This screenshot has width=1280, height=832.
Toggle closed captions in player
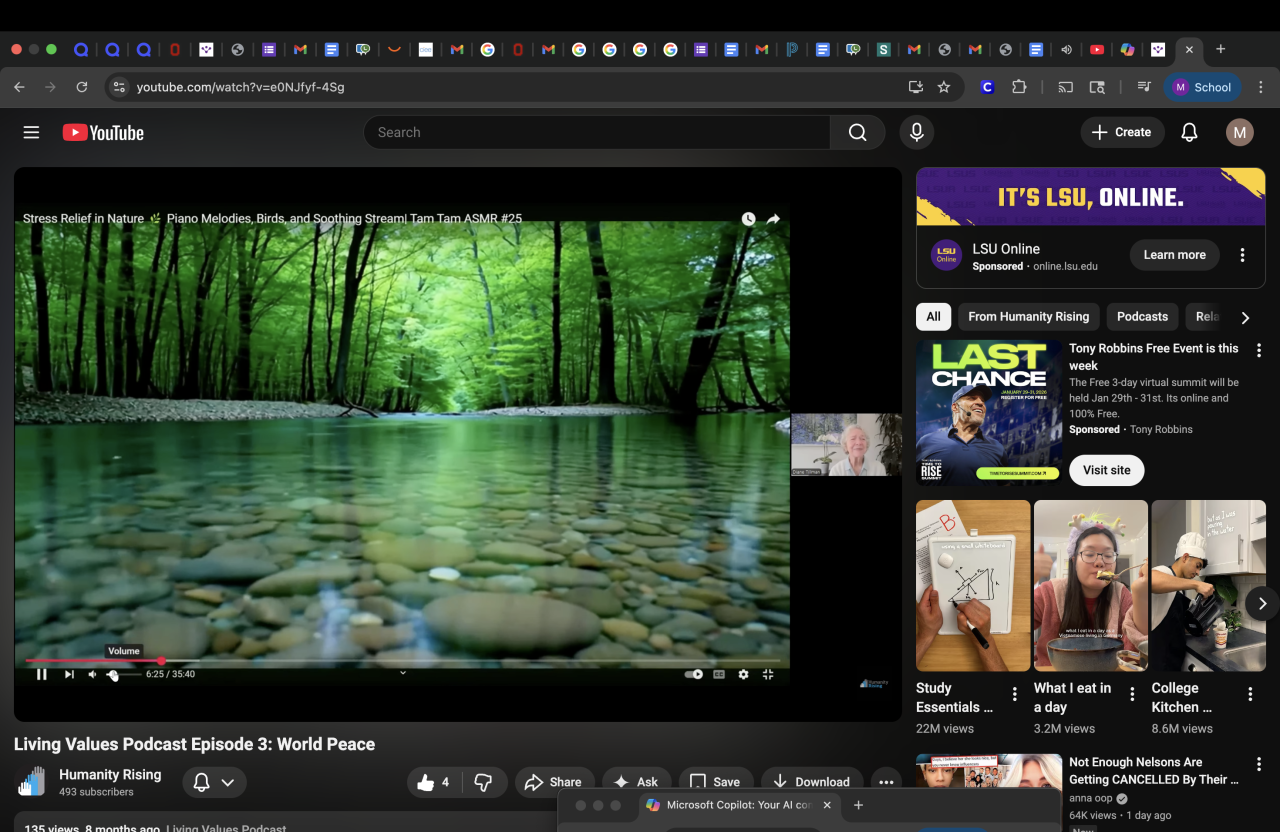(x=718, y=674)
